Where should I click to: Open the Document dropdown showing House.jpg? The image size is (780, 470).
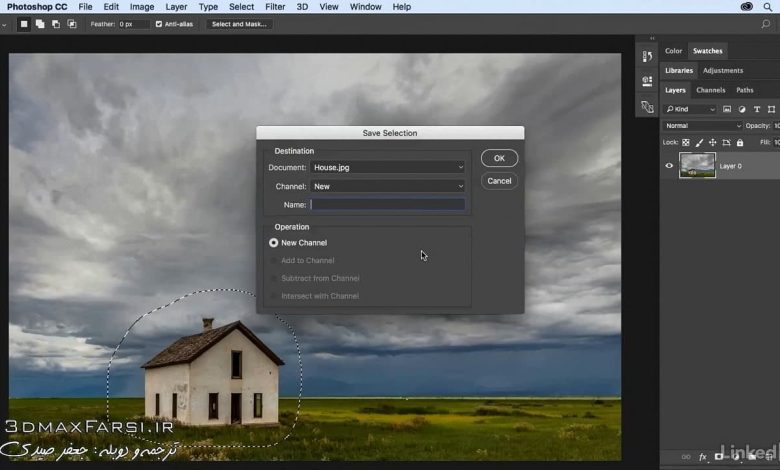pyautogui.click(x=388, y=167)
